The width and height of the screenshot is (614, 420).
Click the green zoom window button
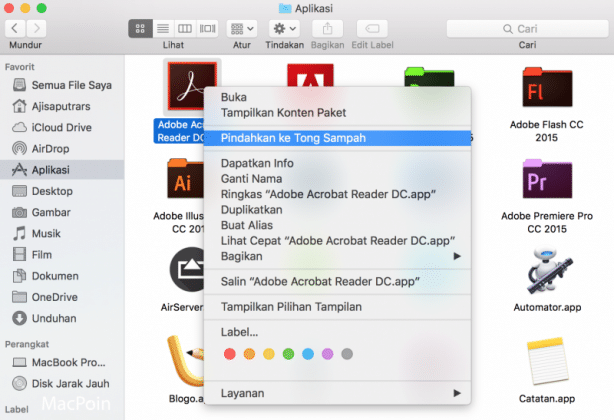coord(42,8)
